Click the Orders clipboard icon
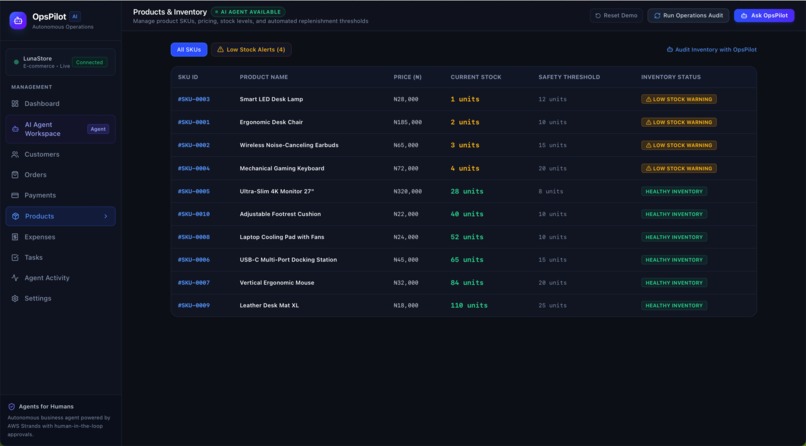Image resolution: width=806 pixels, height=446 pixels. tap(15, 175)
